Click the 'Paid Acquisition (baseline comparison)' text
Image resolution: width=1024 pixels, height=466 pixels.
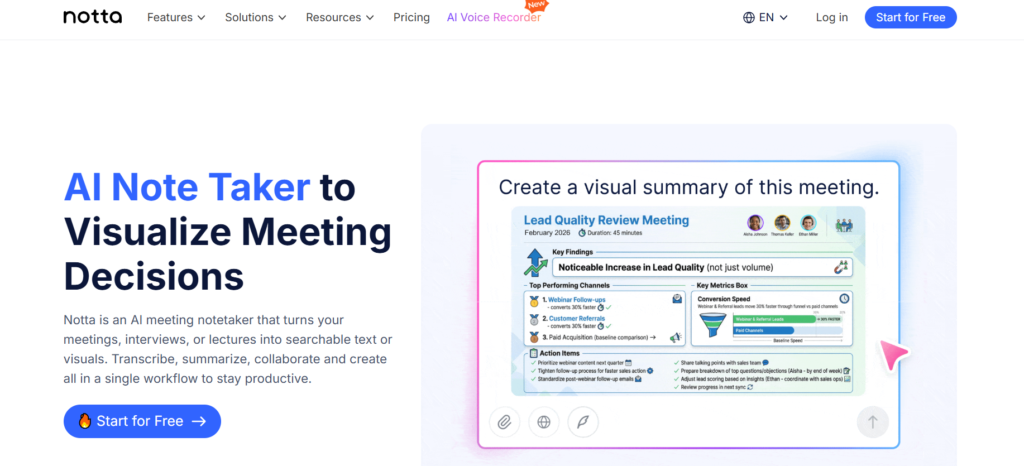pyautogui.click(x=598, y=337)
